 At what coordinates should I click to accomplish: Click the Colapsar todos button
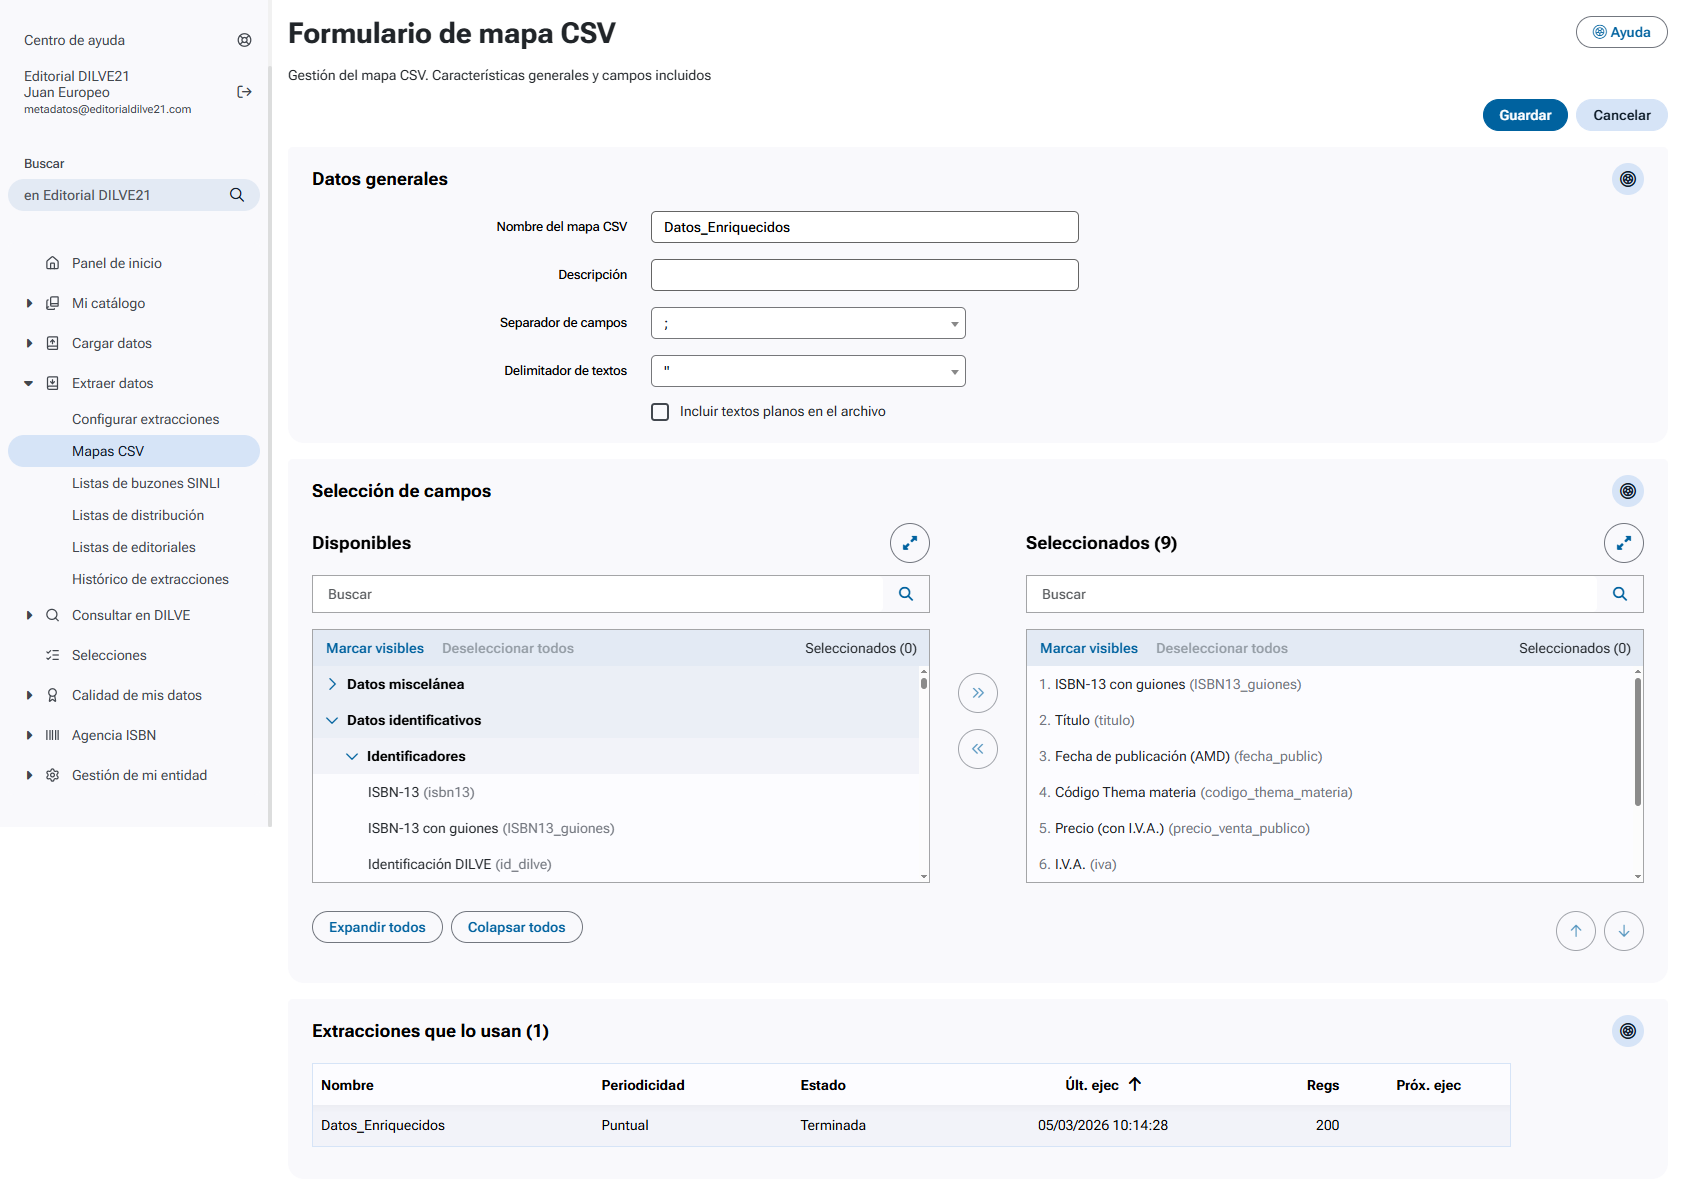tap(516, 927)
